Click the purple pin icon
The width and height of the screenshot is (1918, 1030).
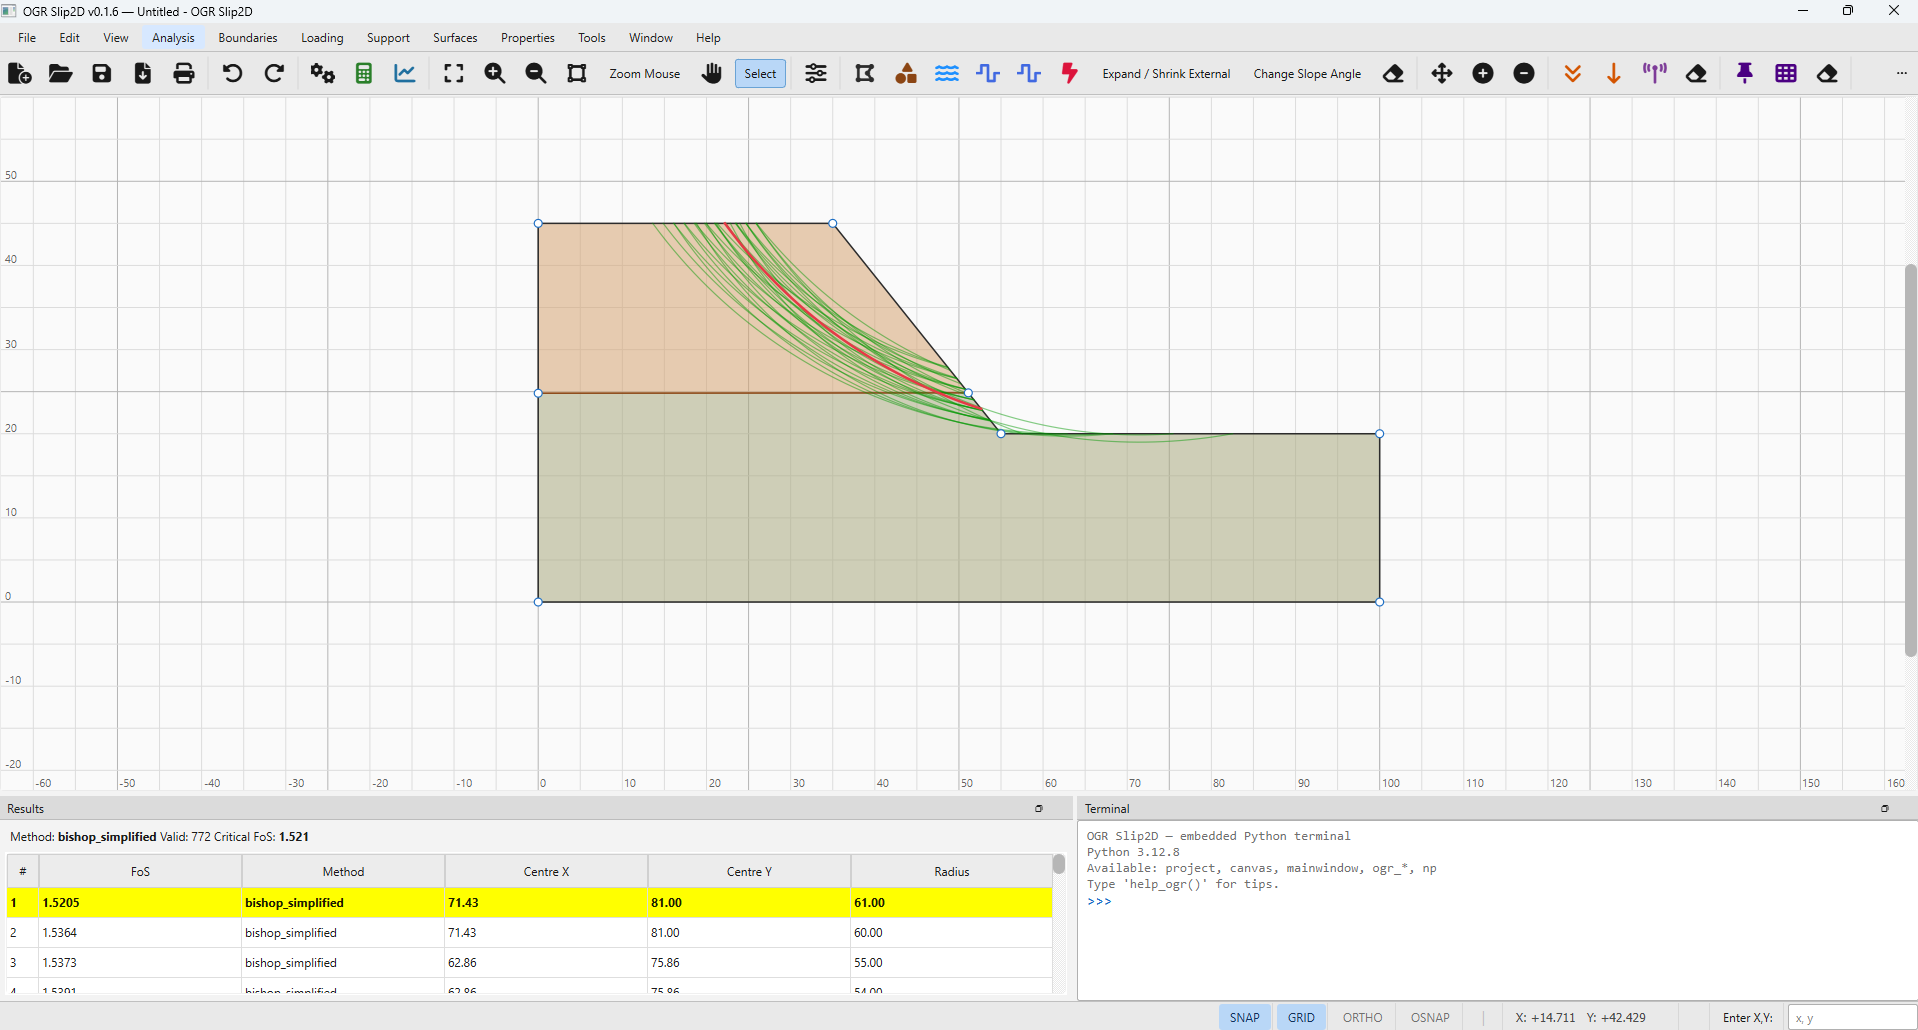(x=1745, y=73)
